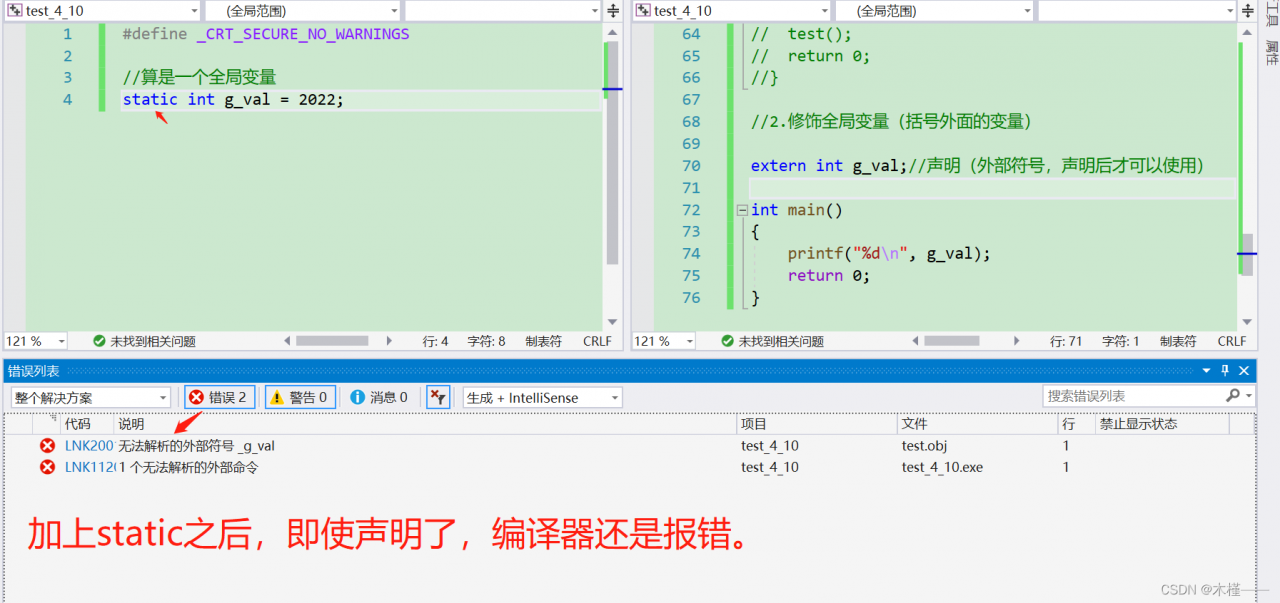The width and height of the screenshot is (1280, 603).
Task: Open the right pane's test_4_10 project dropdown
Action: pos(731,11)
